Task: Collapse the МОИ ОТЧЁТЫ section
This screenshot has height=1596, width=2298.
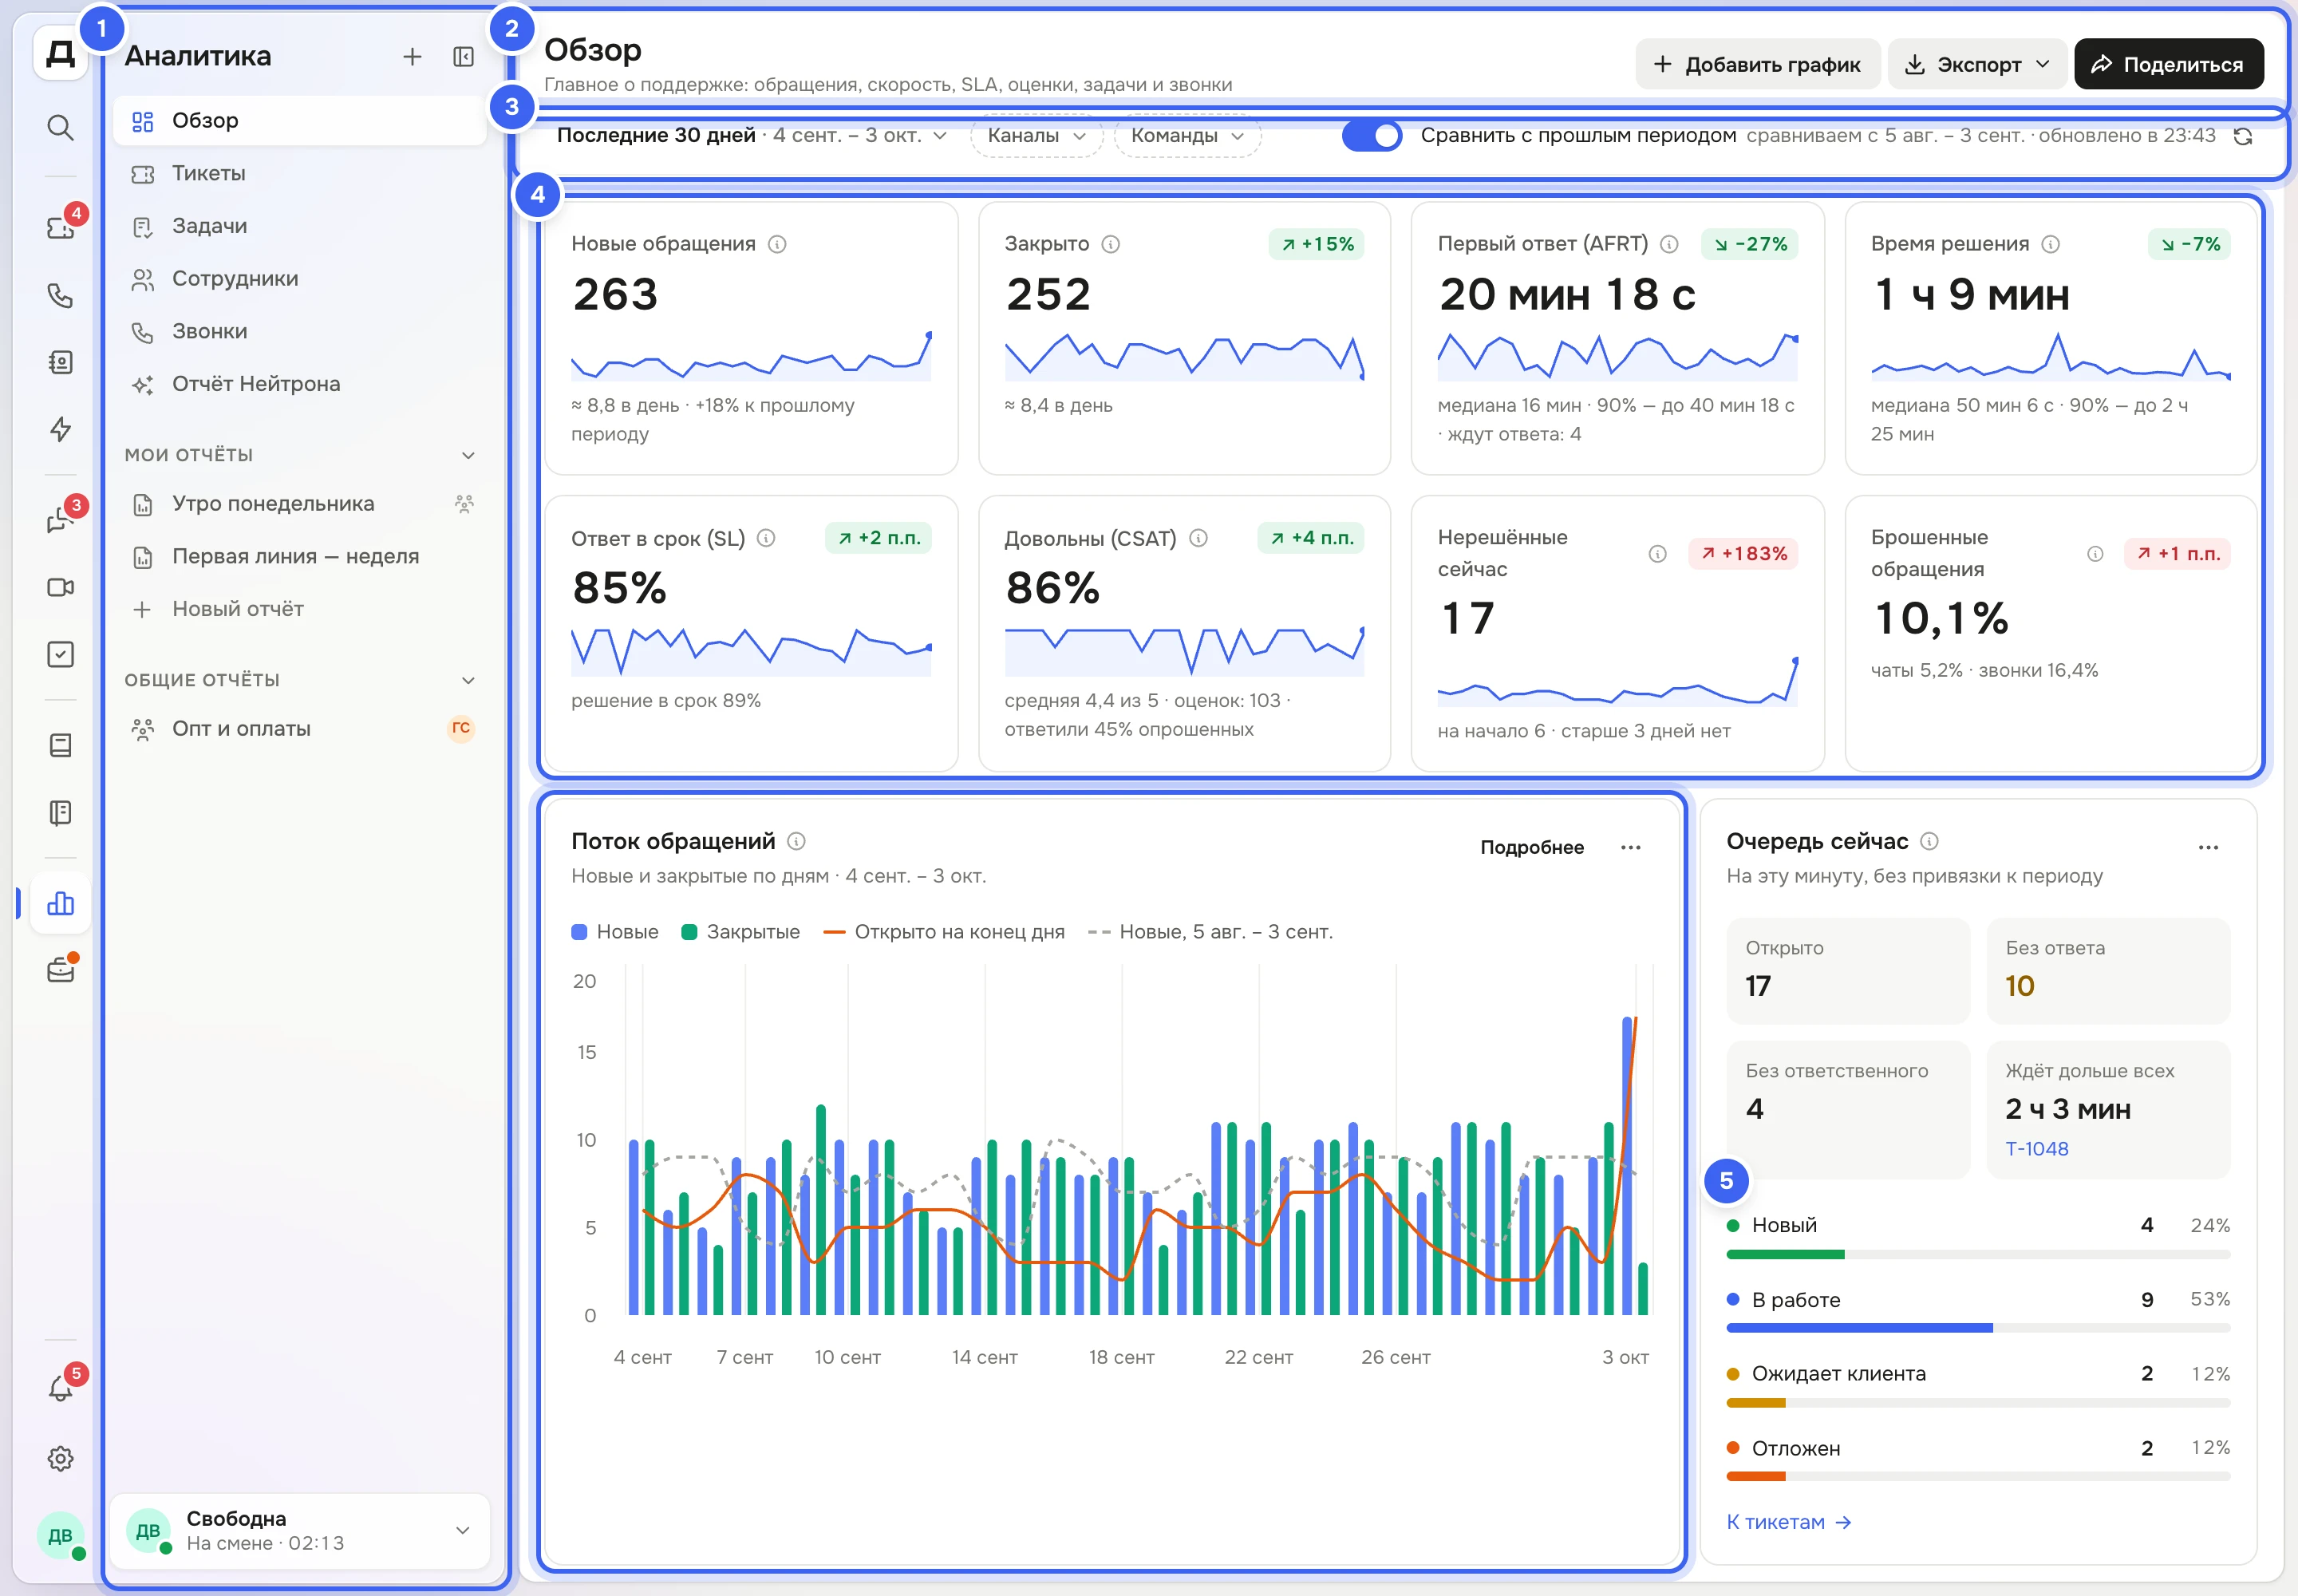Action: 468,455
